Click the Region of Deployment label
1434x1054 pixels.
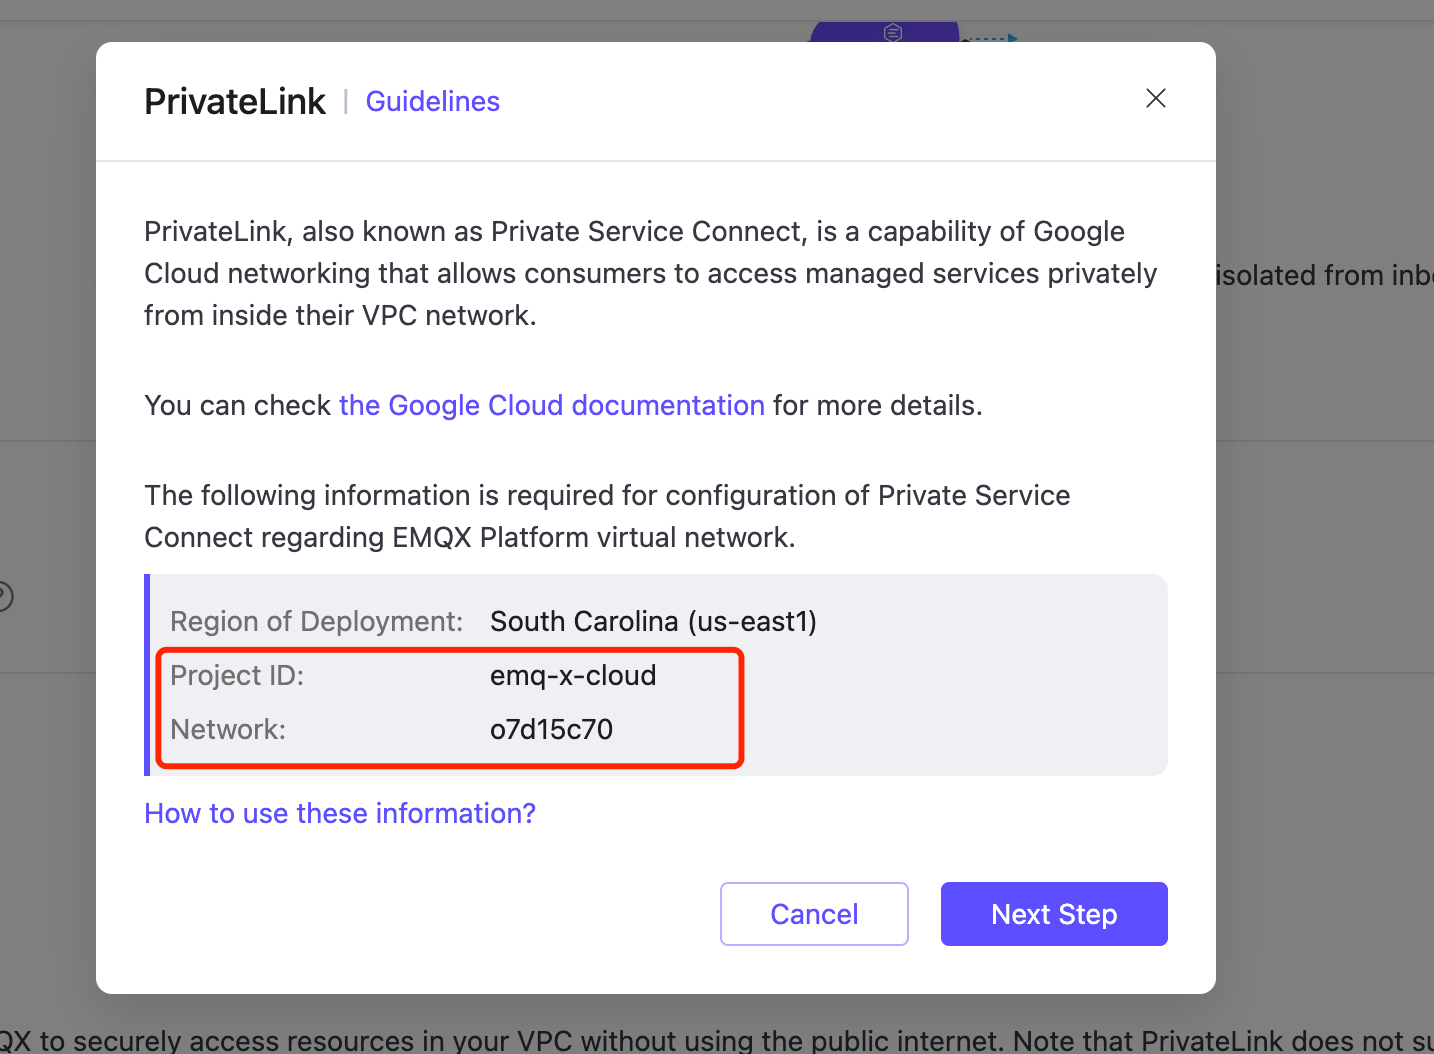315,621
